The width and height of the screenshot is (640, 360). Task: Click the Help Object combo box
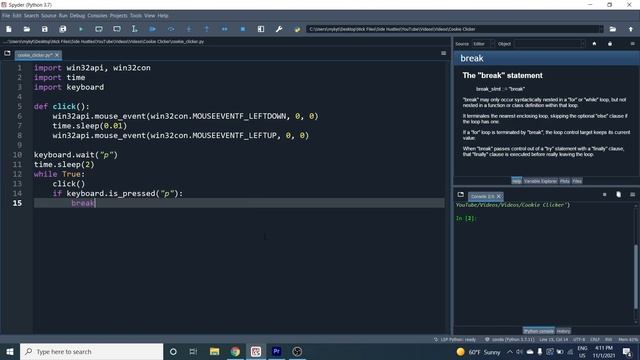549,44
